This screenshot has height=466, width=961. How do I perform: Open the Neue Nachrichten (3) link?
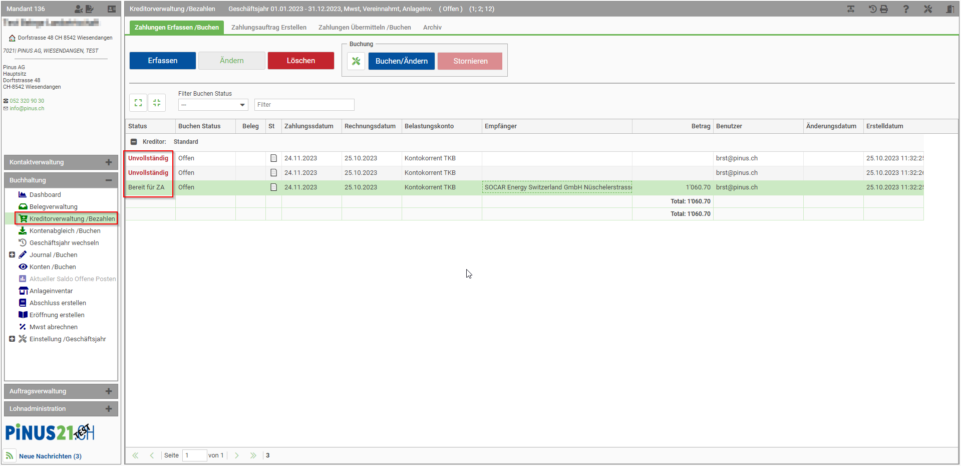point(50,456)
